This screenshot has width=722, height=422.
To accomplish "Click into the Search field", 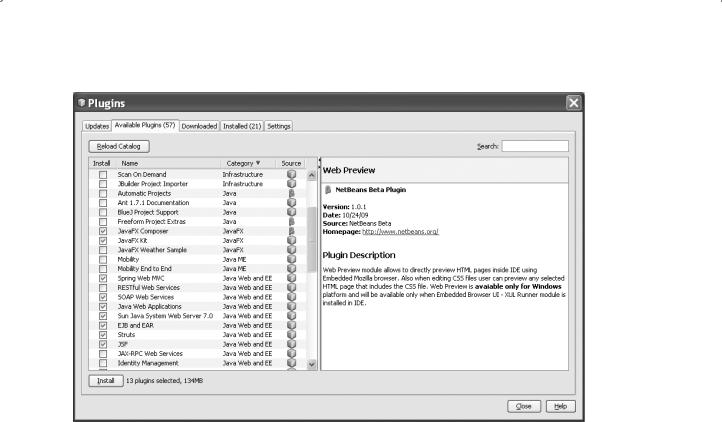I will (x=535, y=146).
